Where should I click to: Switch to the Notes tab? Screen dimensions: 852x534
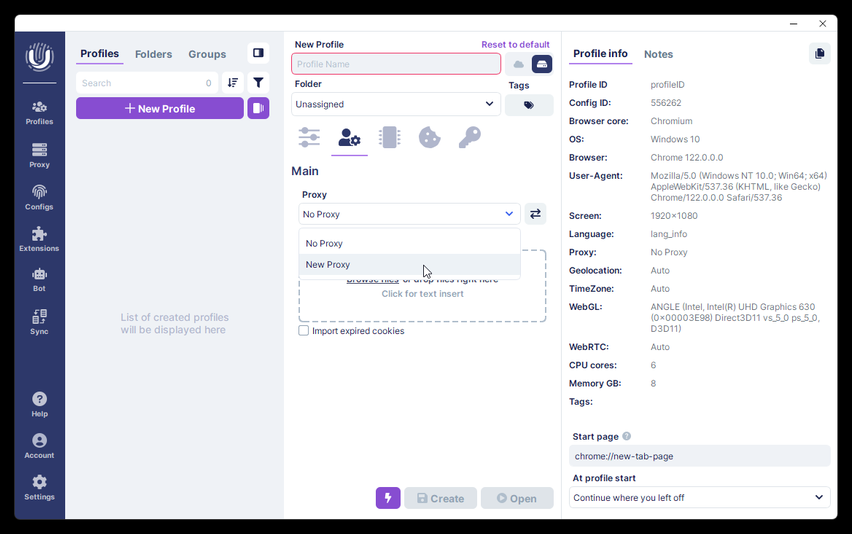click(x=658, y=54)
